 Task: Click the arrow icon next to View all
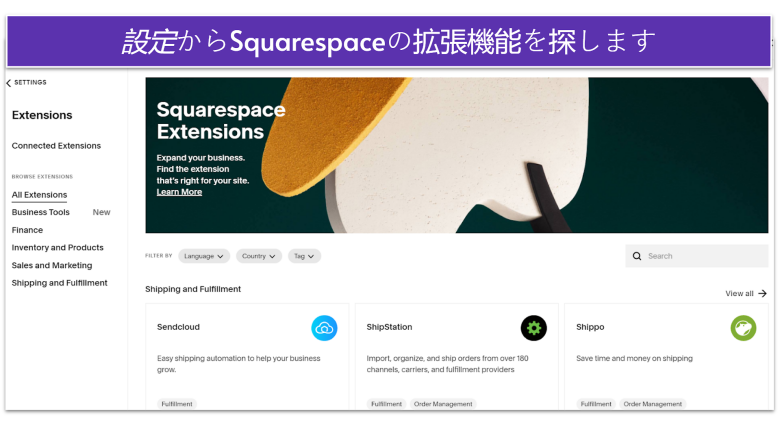click(x=763, y=294)
